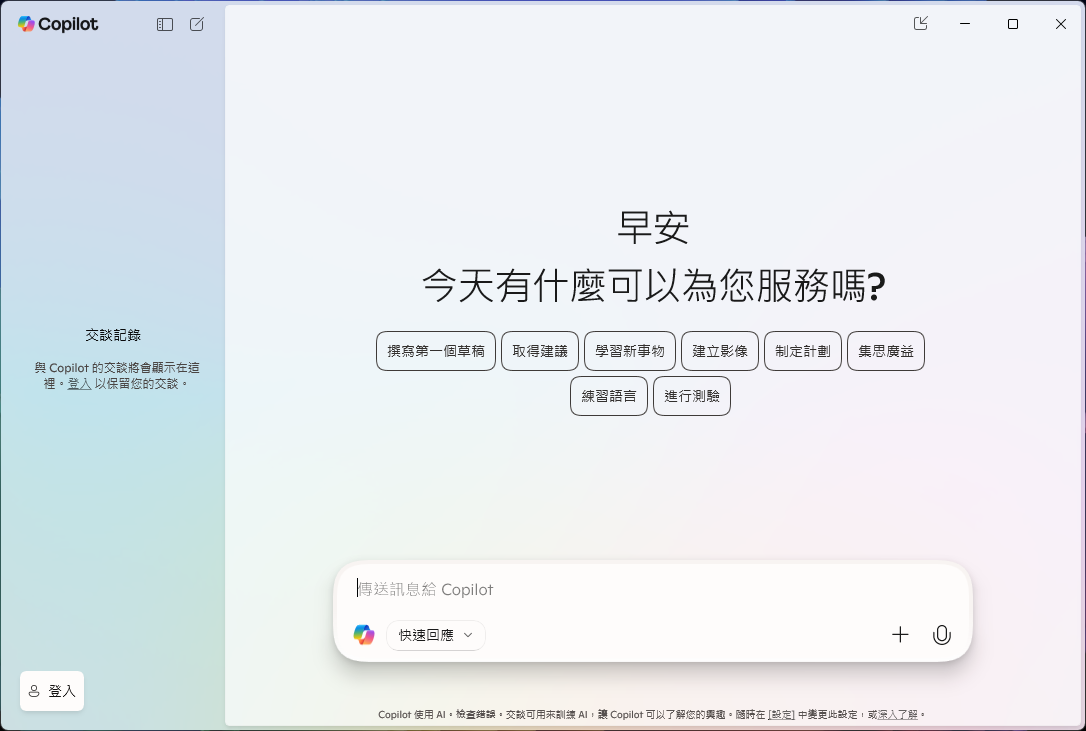
Task: Open the 設定 link in footer
Action: [781, 714]
